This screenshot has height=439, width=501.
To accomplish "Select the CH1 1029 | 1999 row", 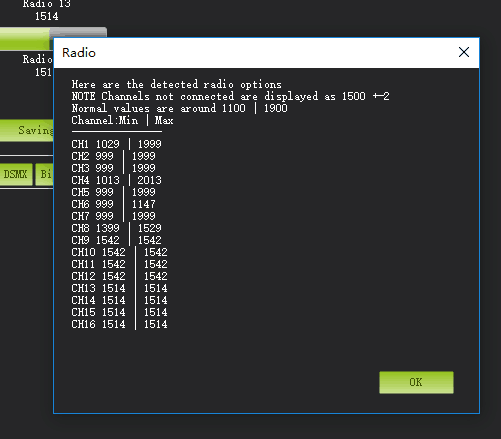I will [116, 144].
